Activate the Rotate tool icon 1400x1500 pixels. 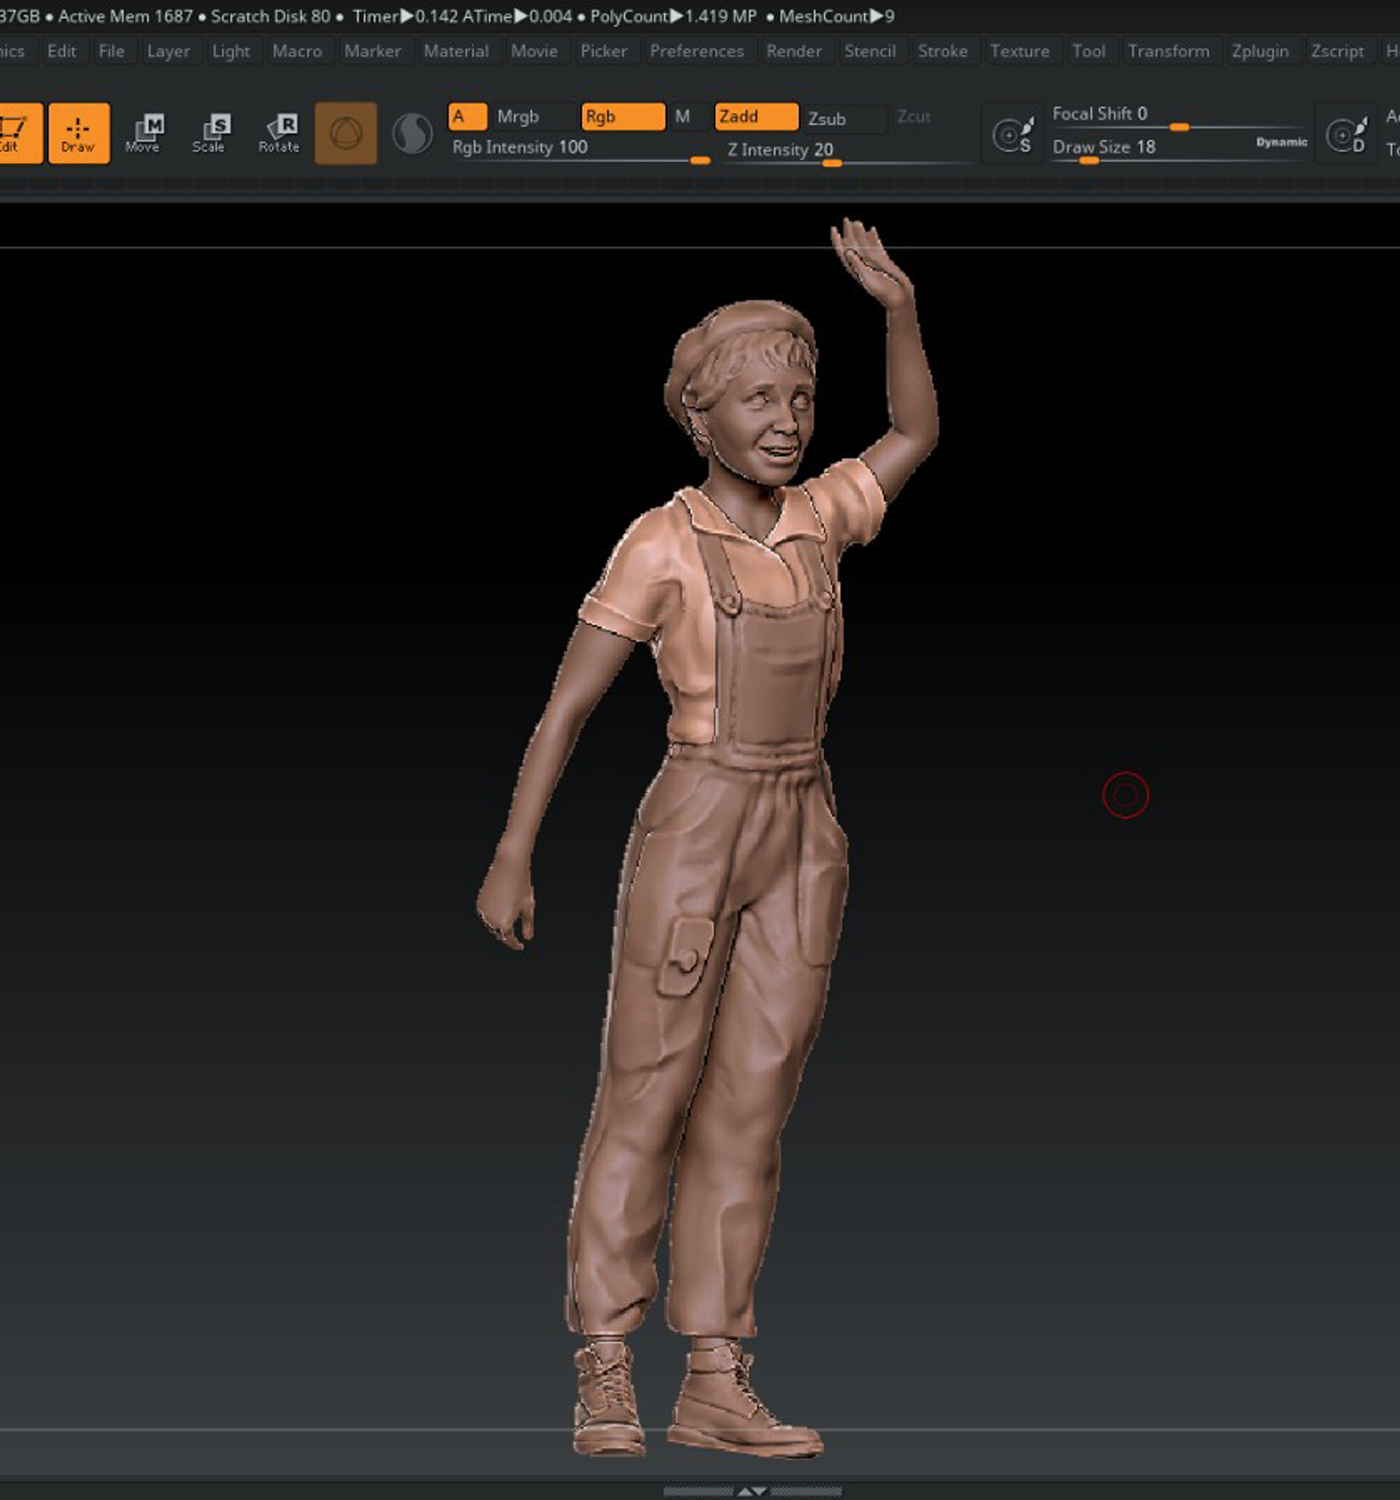coord(278,133)
